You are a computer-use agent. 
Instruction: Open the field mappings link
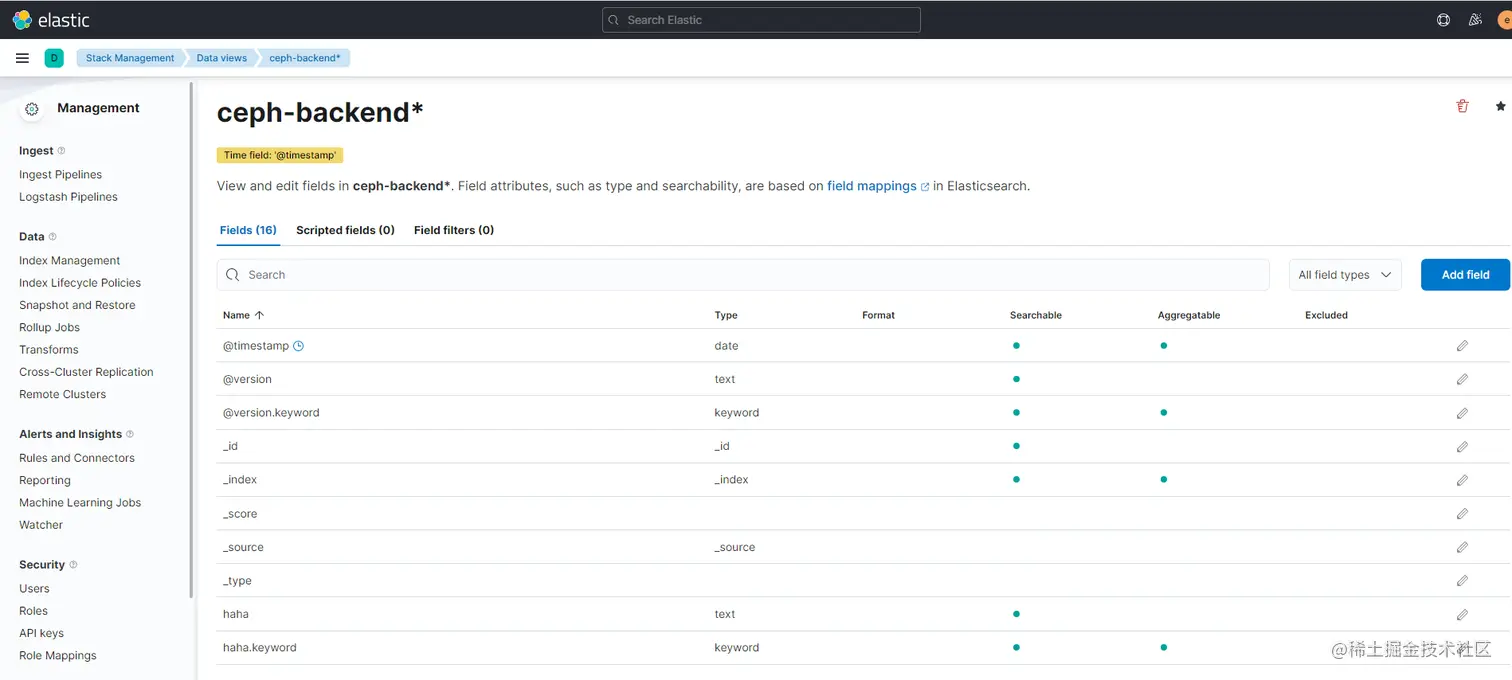click(x=872, y=186)
